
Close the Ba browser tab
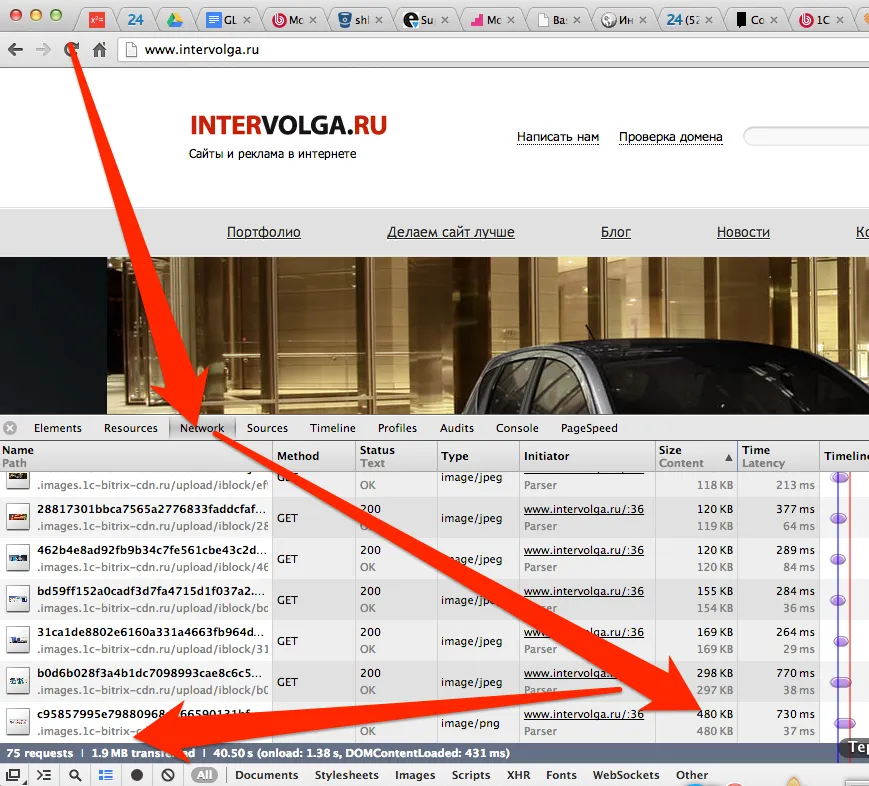(577, 20)
